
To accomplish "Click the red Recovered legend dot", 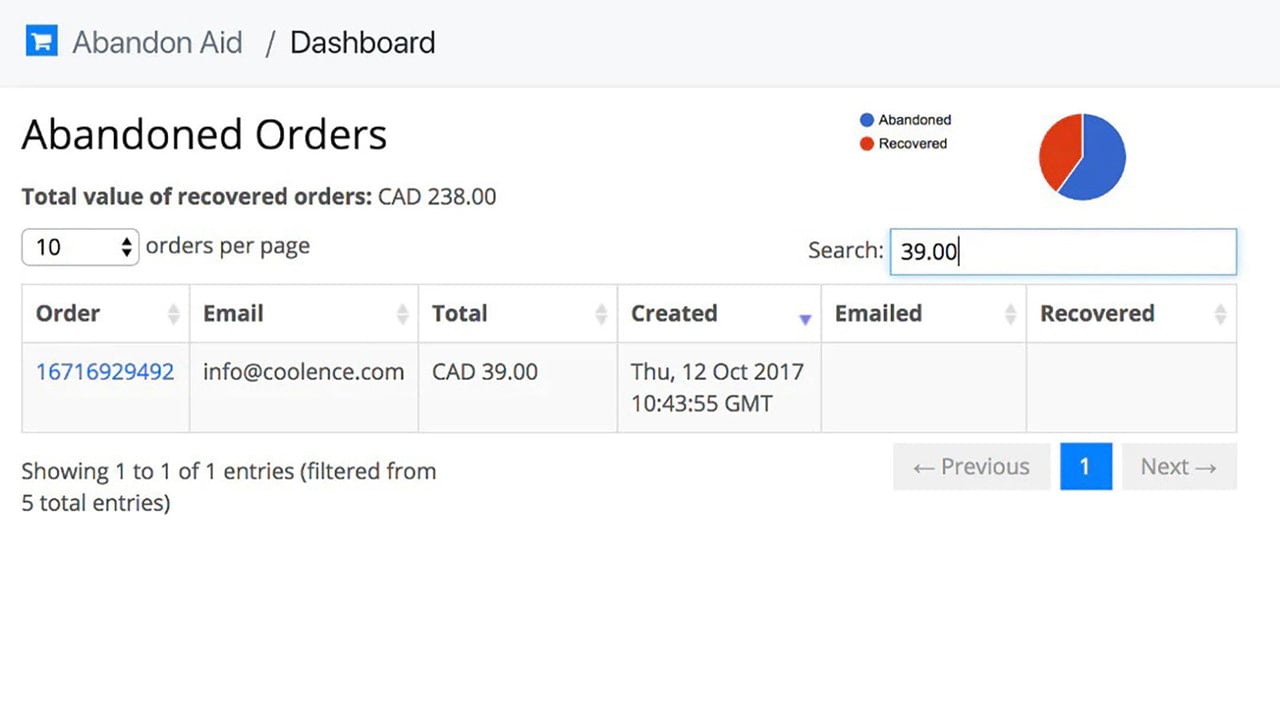I will click(867, 144).
